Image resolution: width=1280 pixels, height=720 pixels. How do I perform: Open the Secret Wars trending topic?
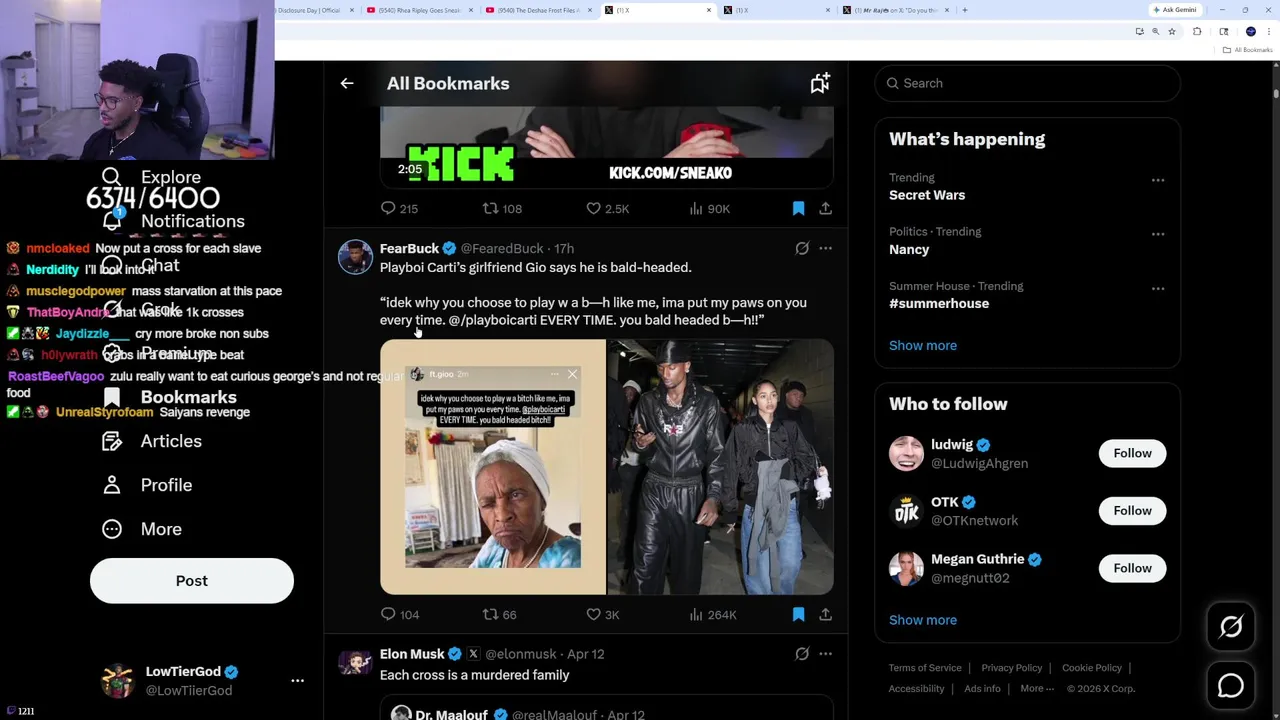927,195
